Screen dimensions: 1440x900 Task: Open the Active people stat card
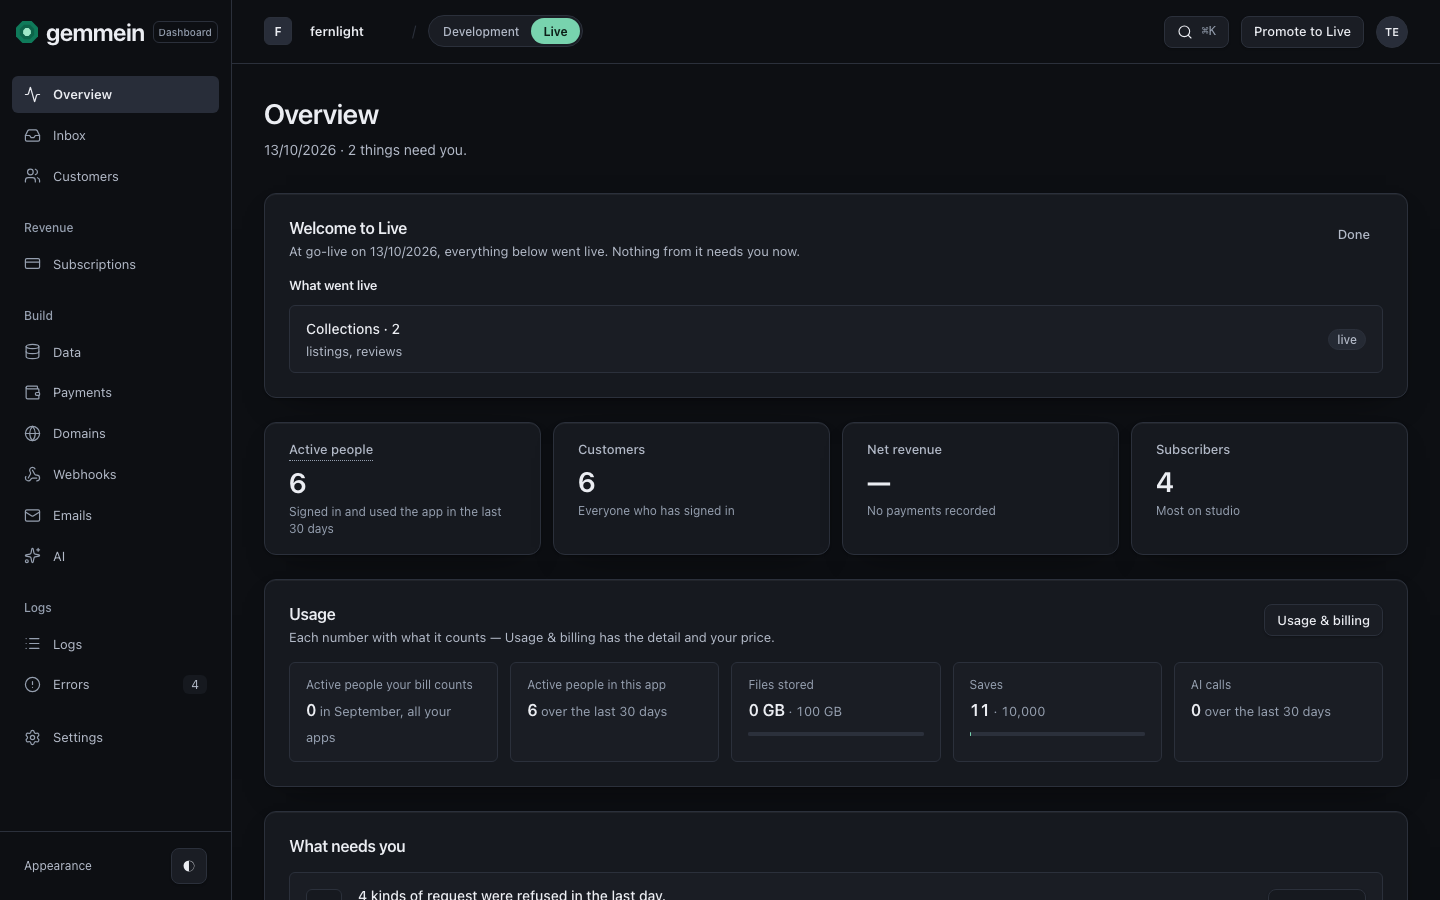coord(402,488)
